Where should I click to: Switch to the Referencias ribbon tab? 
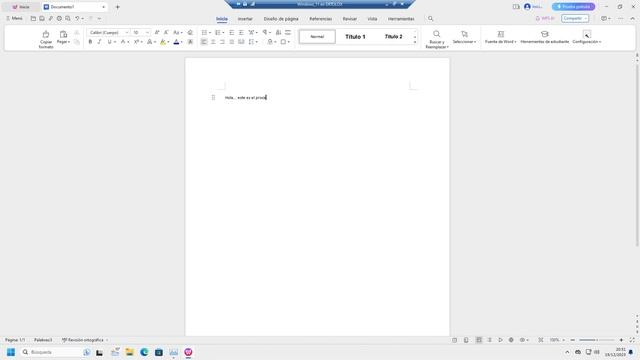320,19
